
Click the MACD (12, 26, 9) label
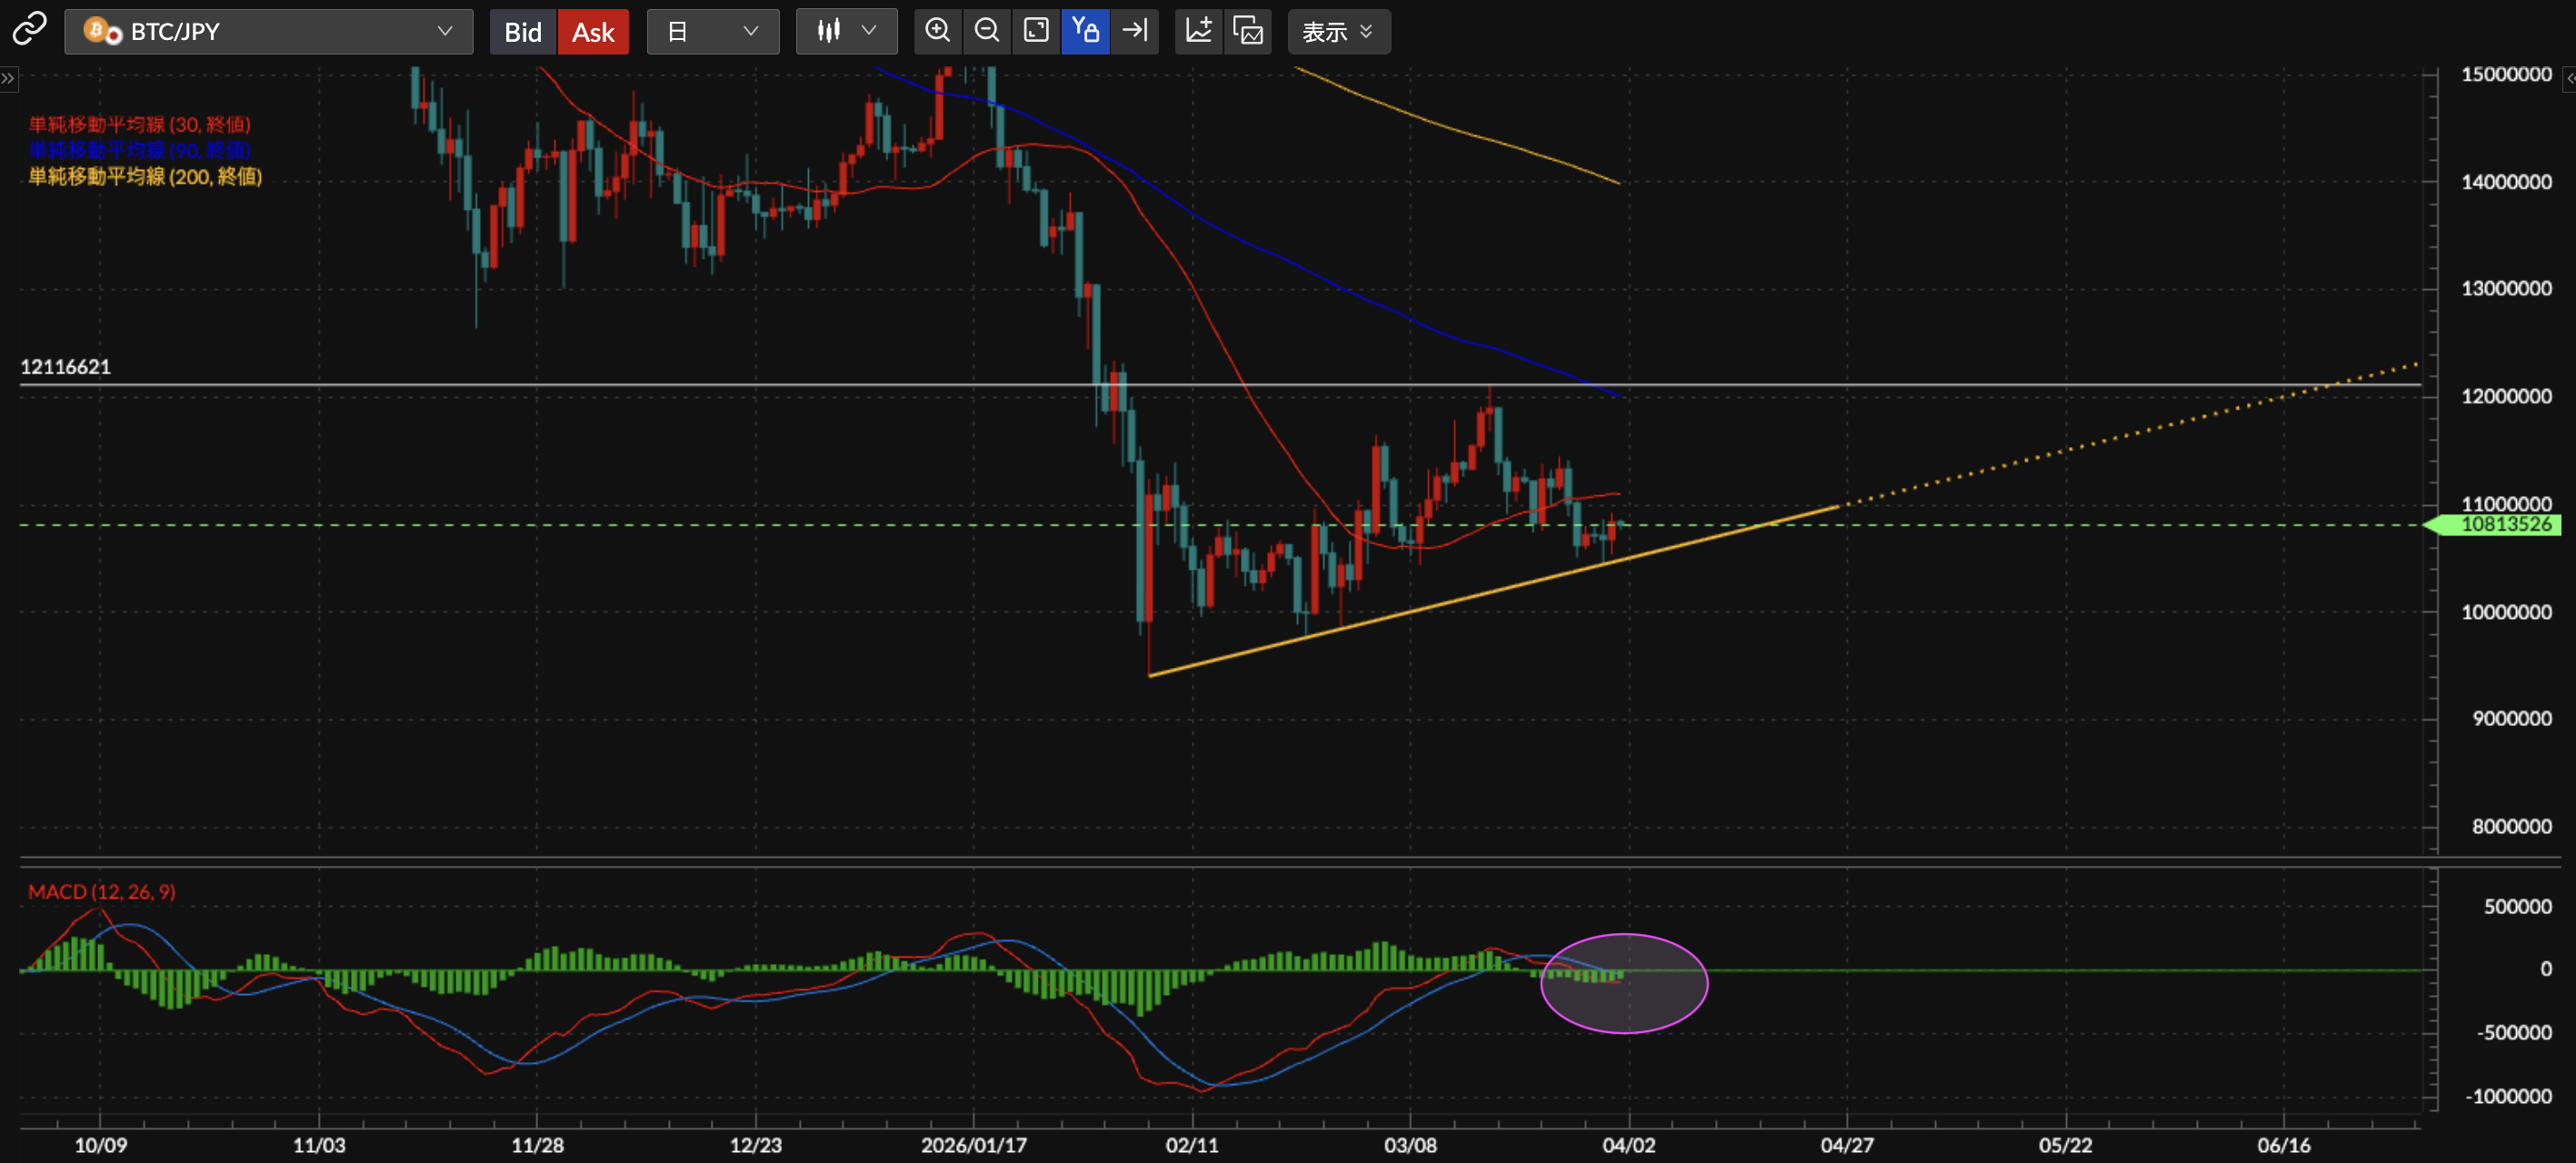(101, 891)
